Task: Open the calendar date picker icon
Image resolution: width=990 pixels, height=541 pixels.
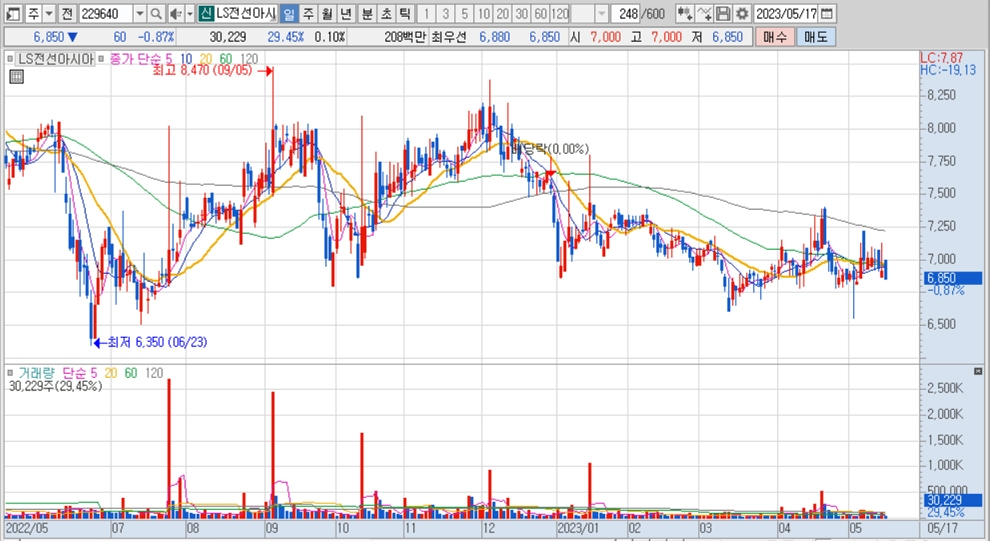Action: [826, 14]
